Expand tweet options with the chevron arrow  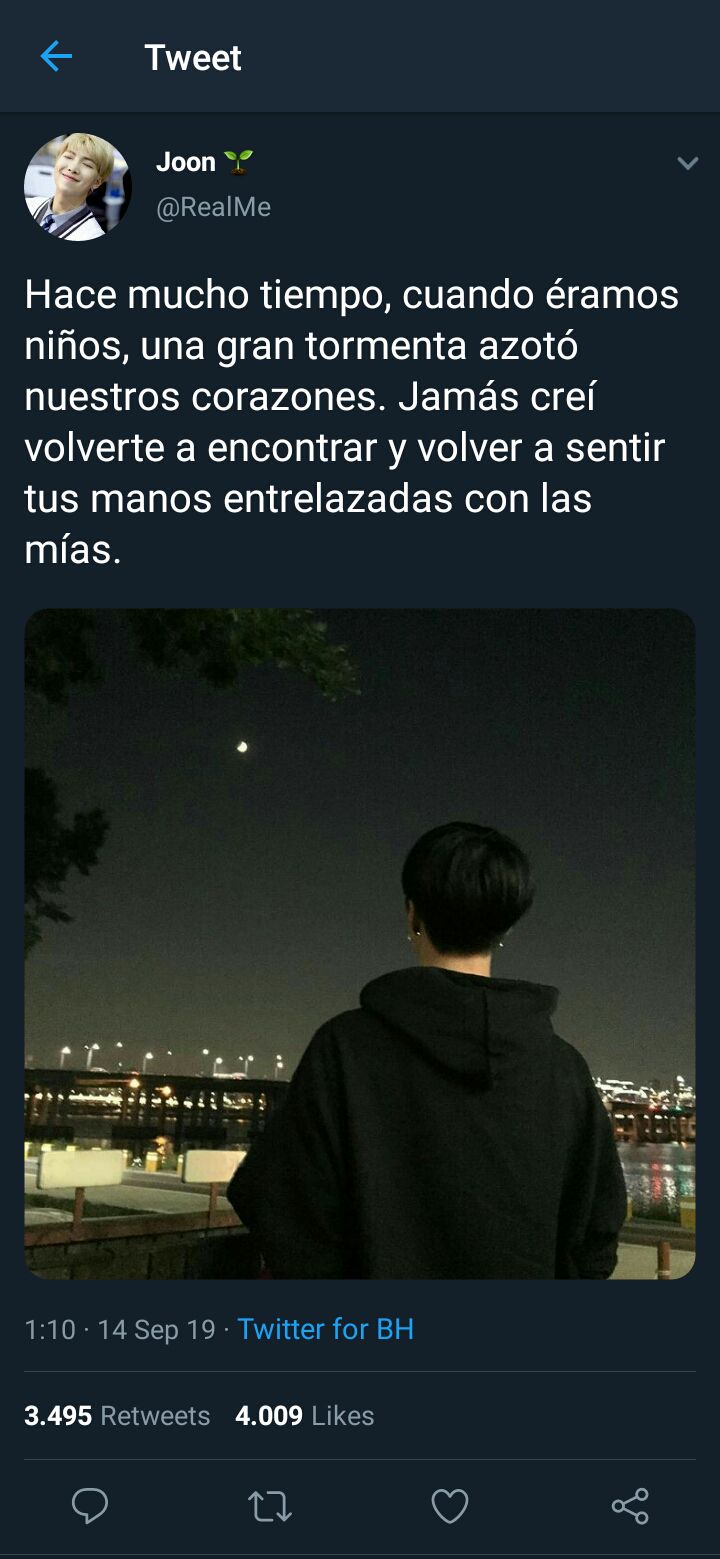tap(688, 163)
